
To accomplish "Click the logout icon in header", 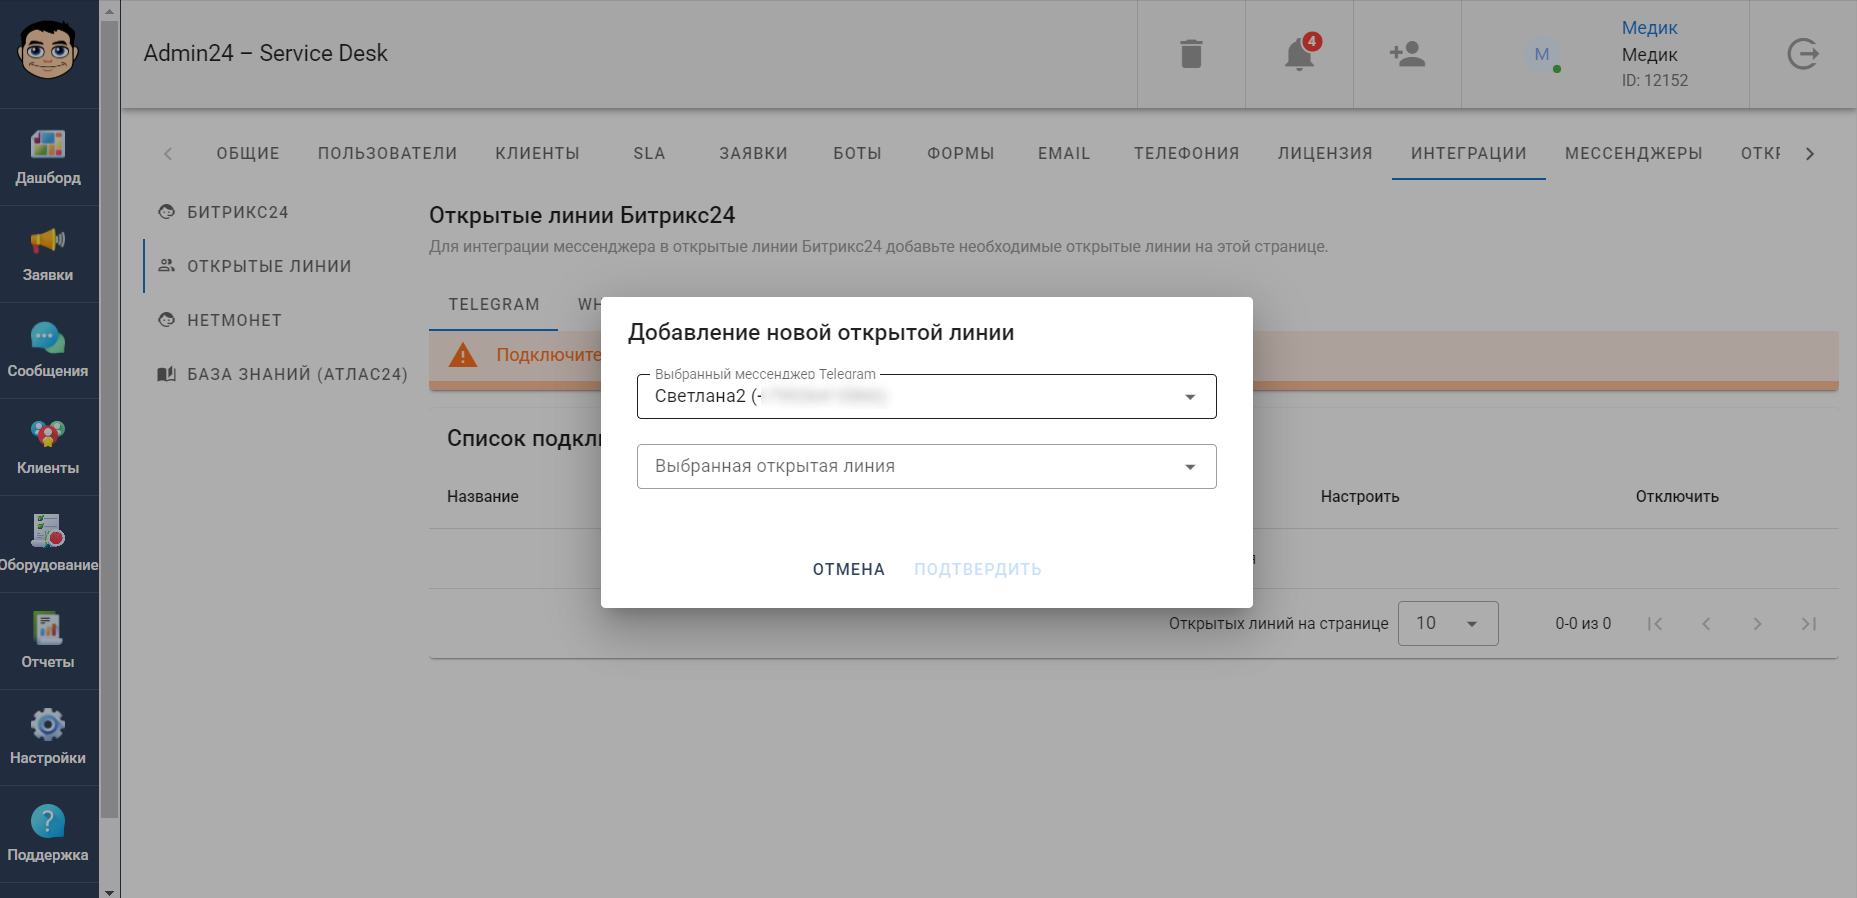I will pyautogui.click(x=1803, y=54).
